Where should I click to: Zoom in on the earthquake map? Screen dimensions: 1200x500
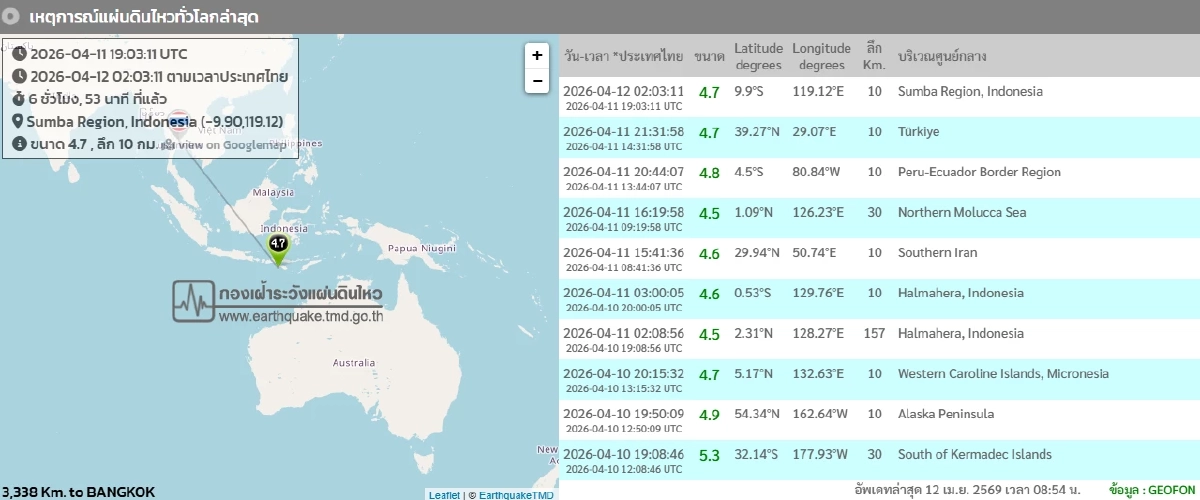click(537, 56)
